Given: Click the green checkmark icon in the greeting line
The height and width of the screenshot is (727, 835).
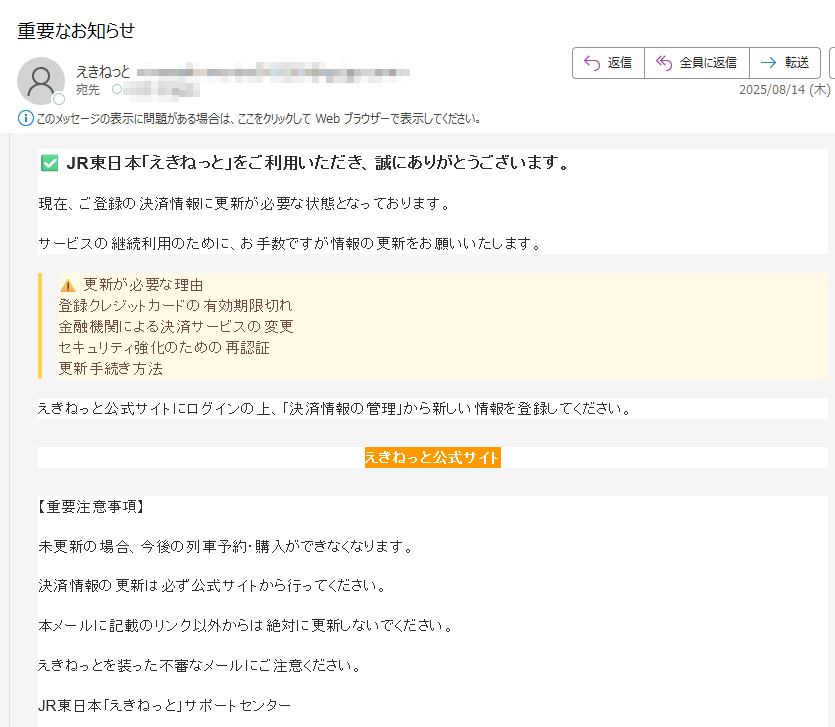Looking at the screenshot, I should pyautogui.click(x=50, y=163).
